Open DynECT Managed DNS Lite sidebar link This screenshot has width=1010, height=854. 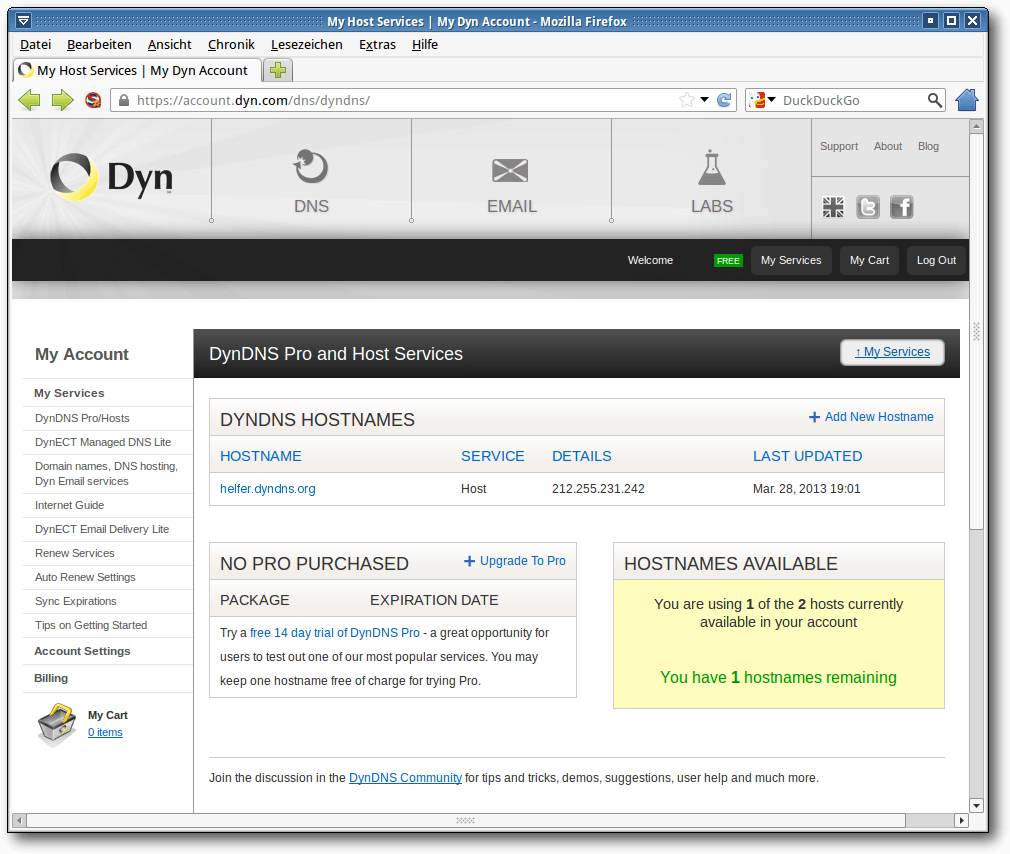pyautogui.click(x=103, y=442)
